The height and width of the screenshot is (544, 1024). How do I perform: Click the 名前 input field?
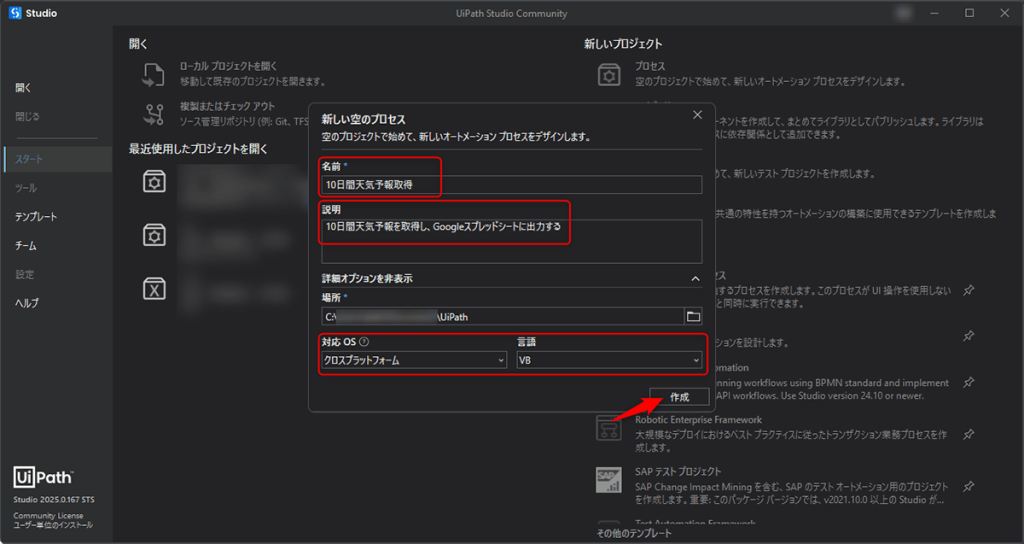(511, 185)
